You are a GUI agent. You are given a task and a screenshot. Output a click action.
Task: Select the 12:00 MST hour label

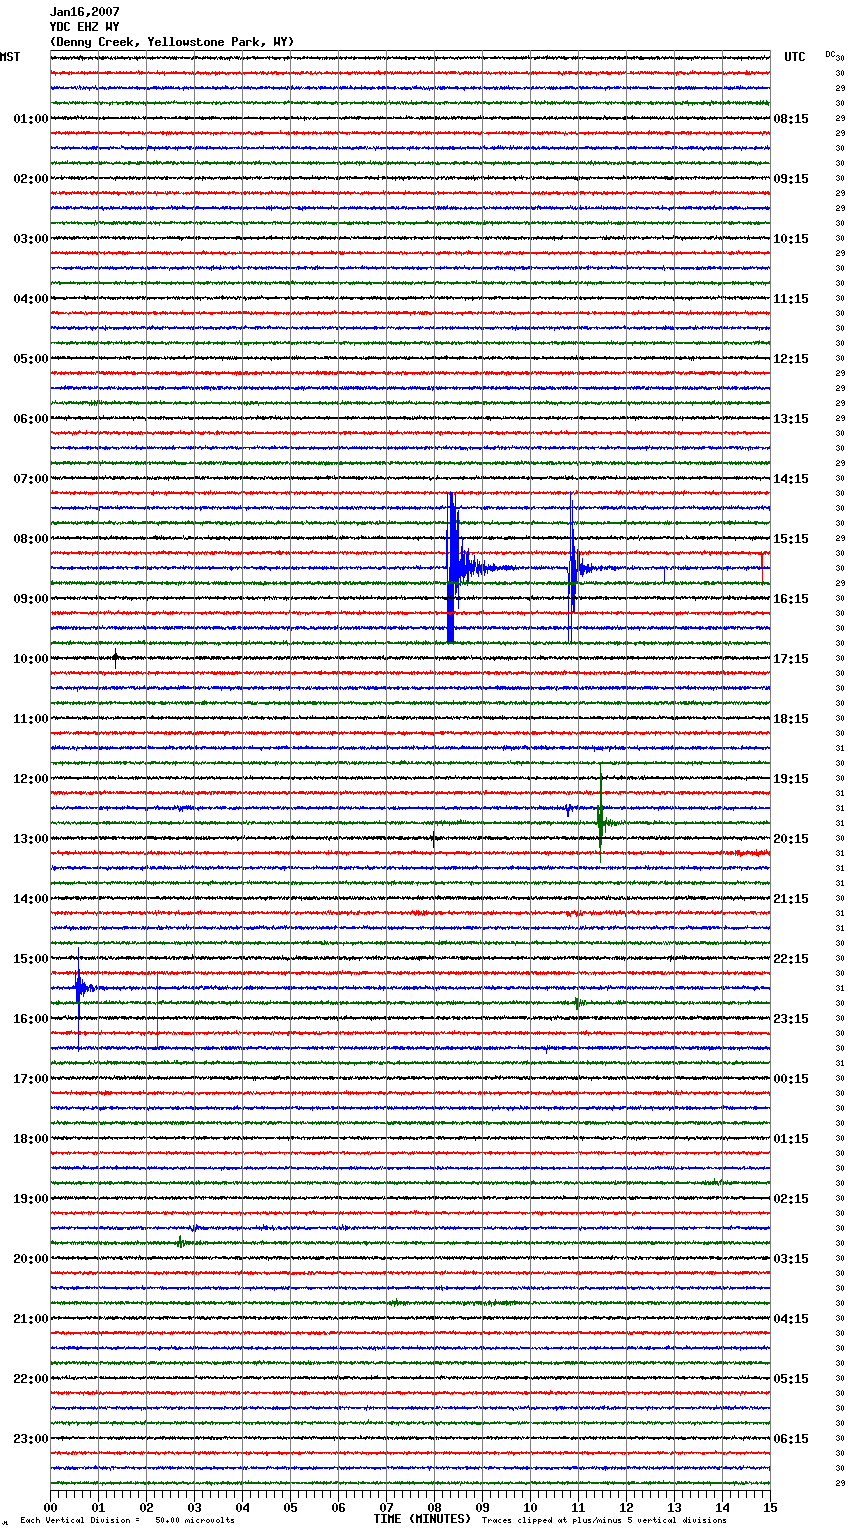[x=31, y=779]
